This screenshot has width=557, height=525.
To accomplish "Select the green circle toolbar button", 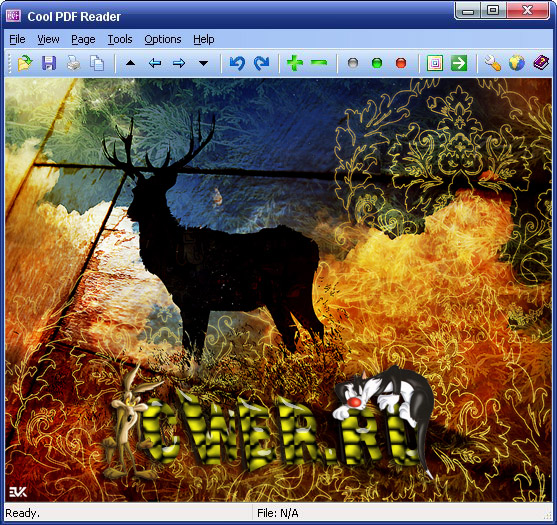I will (x=377, y=64).
